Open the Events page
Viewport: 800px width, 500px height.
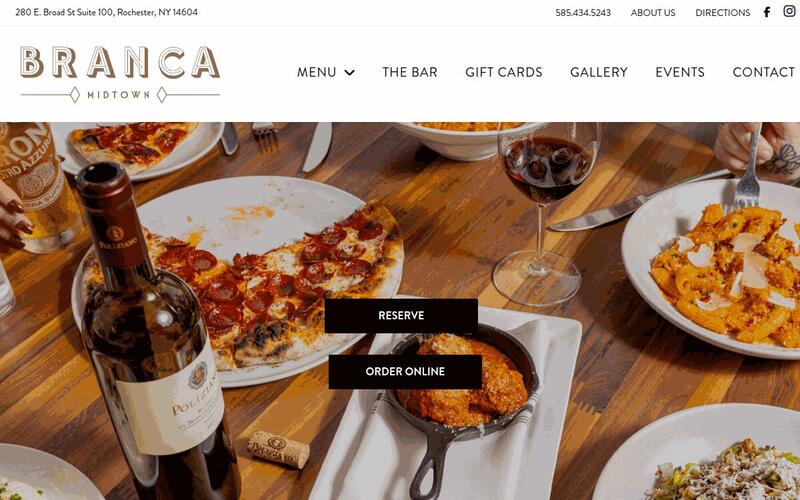[680, 72]
